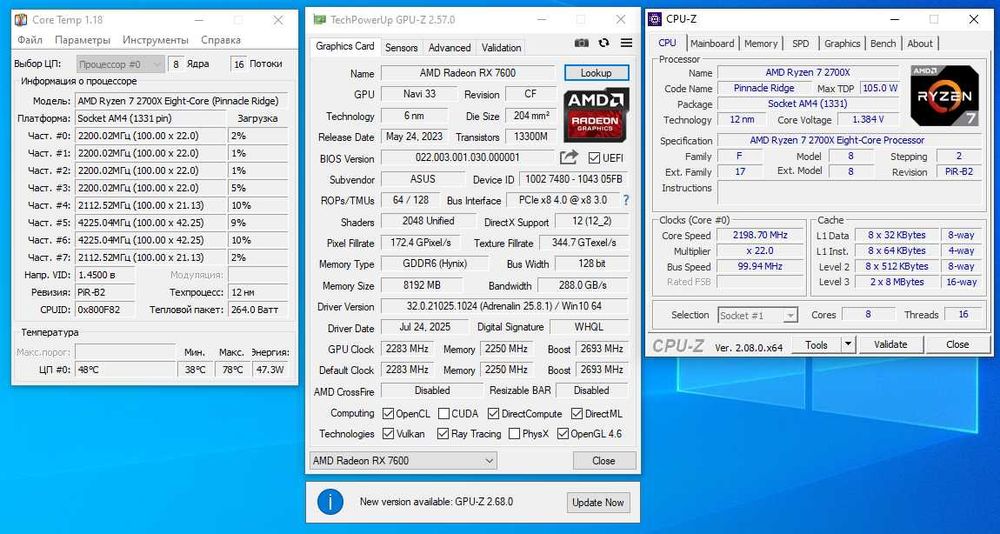Switch to the Validation tab in GPU-Z
This screenshot has width=1000, height=534.
click(x=501, y=48)
